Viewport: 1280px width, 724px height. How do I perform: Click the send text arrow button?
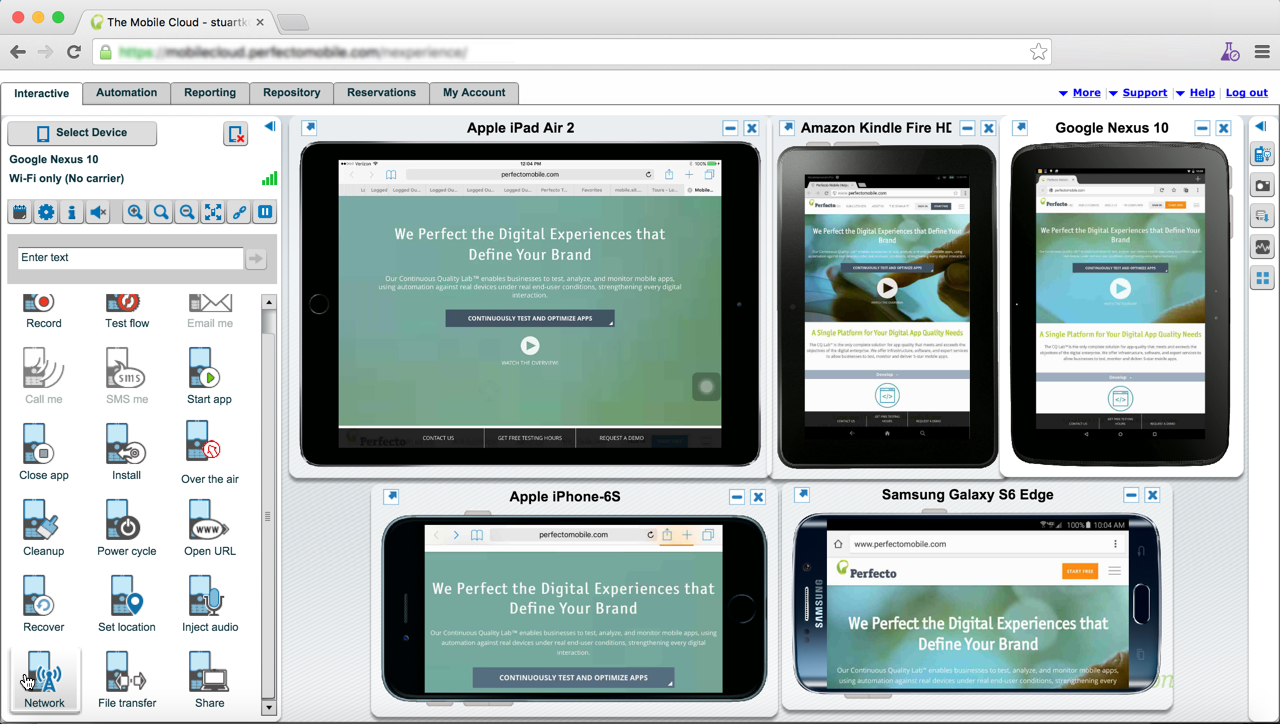click(x=256, y=259)
